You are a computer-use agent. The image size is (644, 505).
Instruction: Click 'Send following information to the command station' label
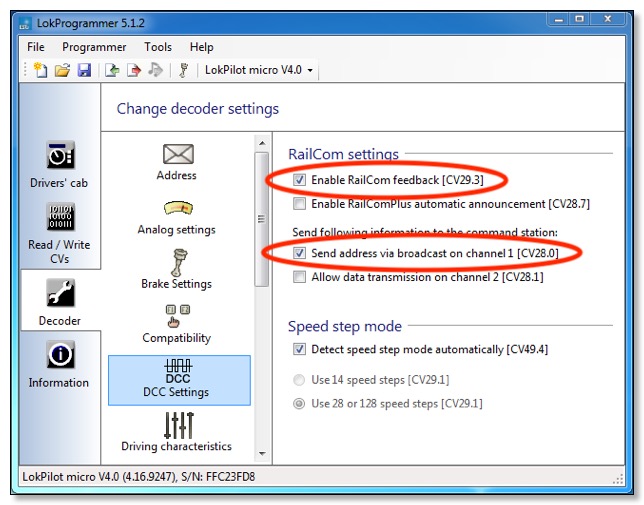pyautogui.click(x=425, y=232)
